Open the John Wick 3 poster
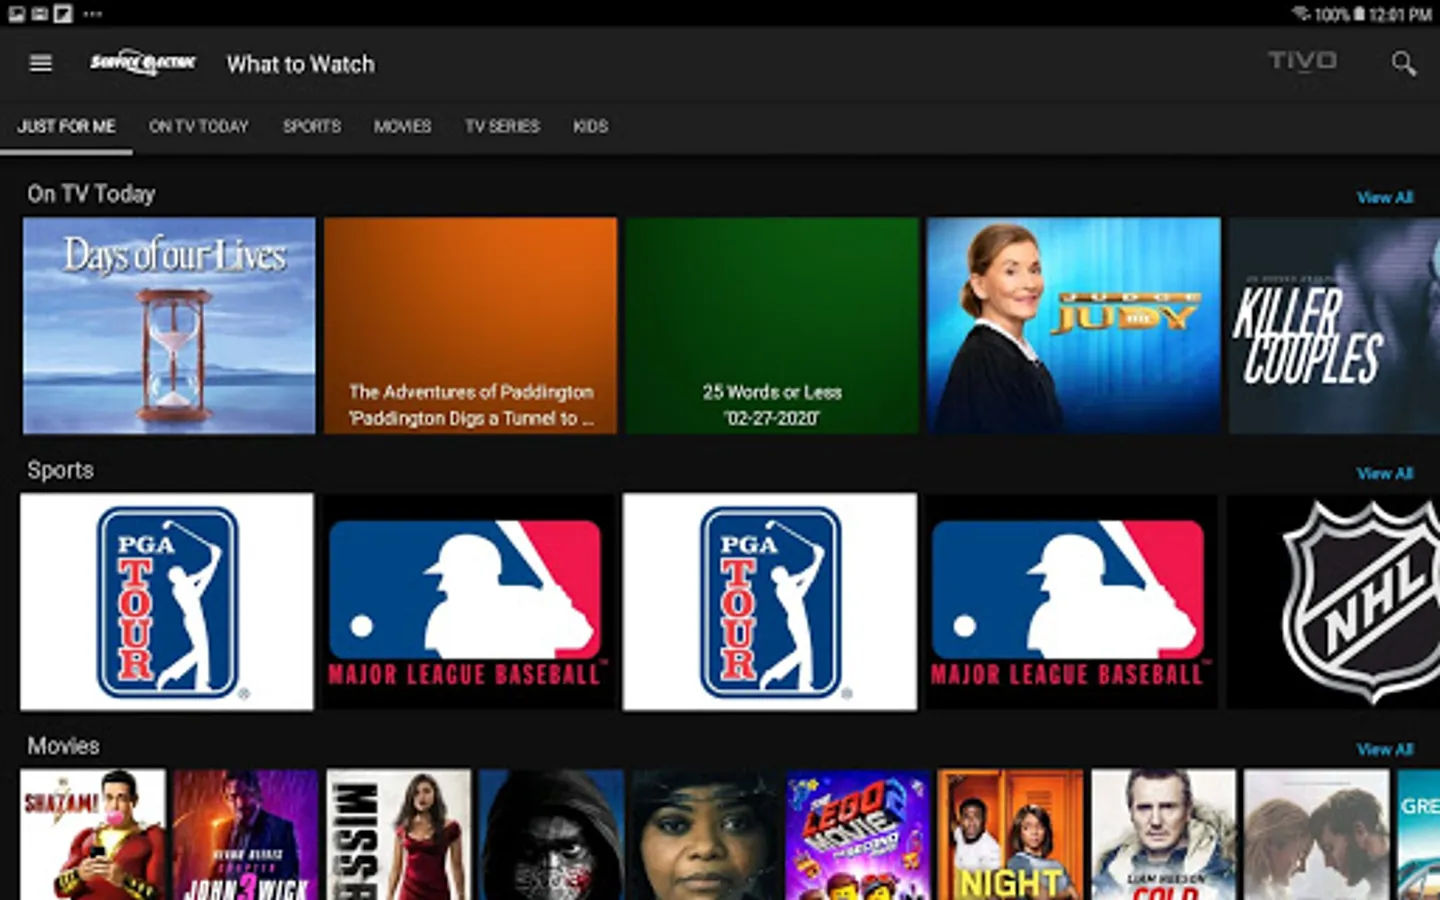 (x=245, y=834)
